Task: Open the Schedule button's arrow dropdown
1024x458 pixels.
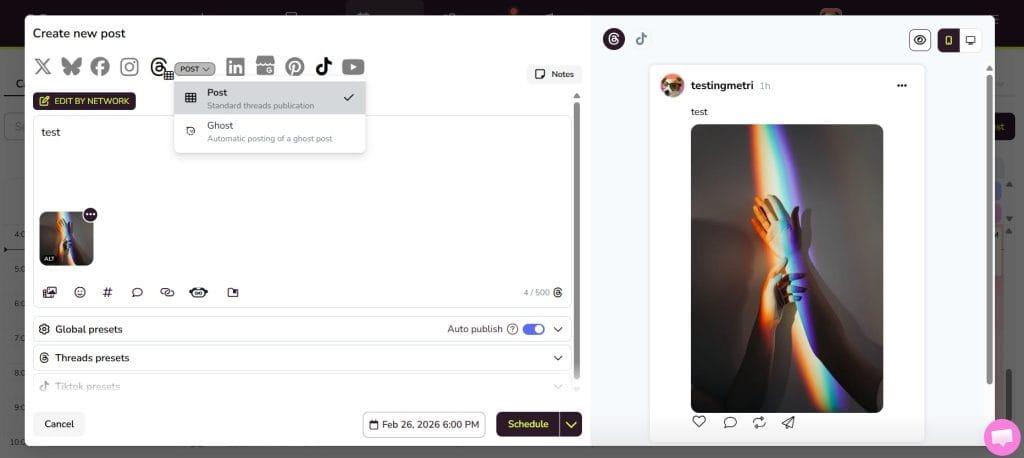Action: [x=571, y=425]
